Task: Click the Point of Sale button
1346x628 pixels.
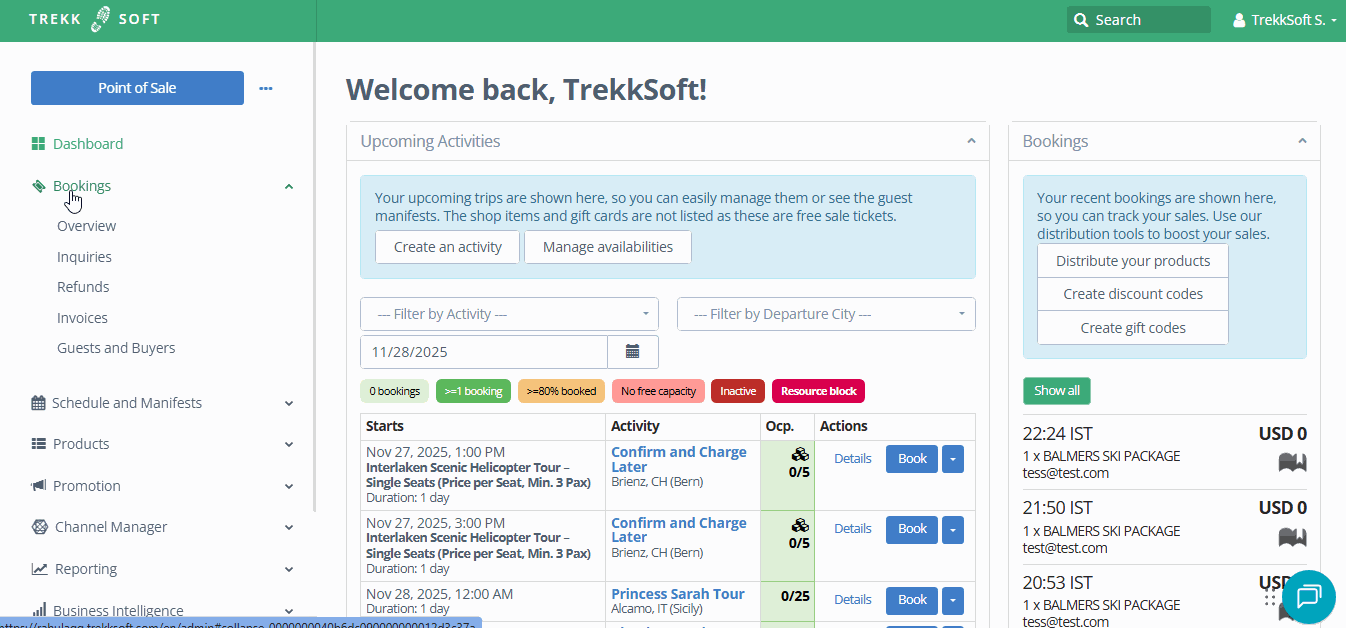Action: [137, 88]
